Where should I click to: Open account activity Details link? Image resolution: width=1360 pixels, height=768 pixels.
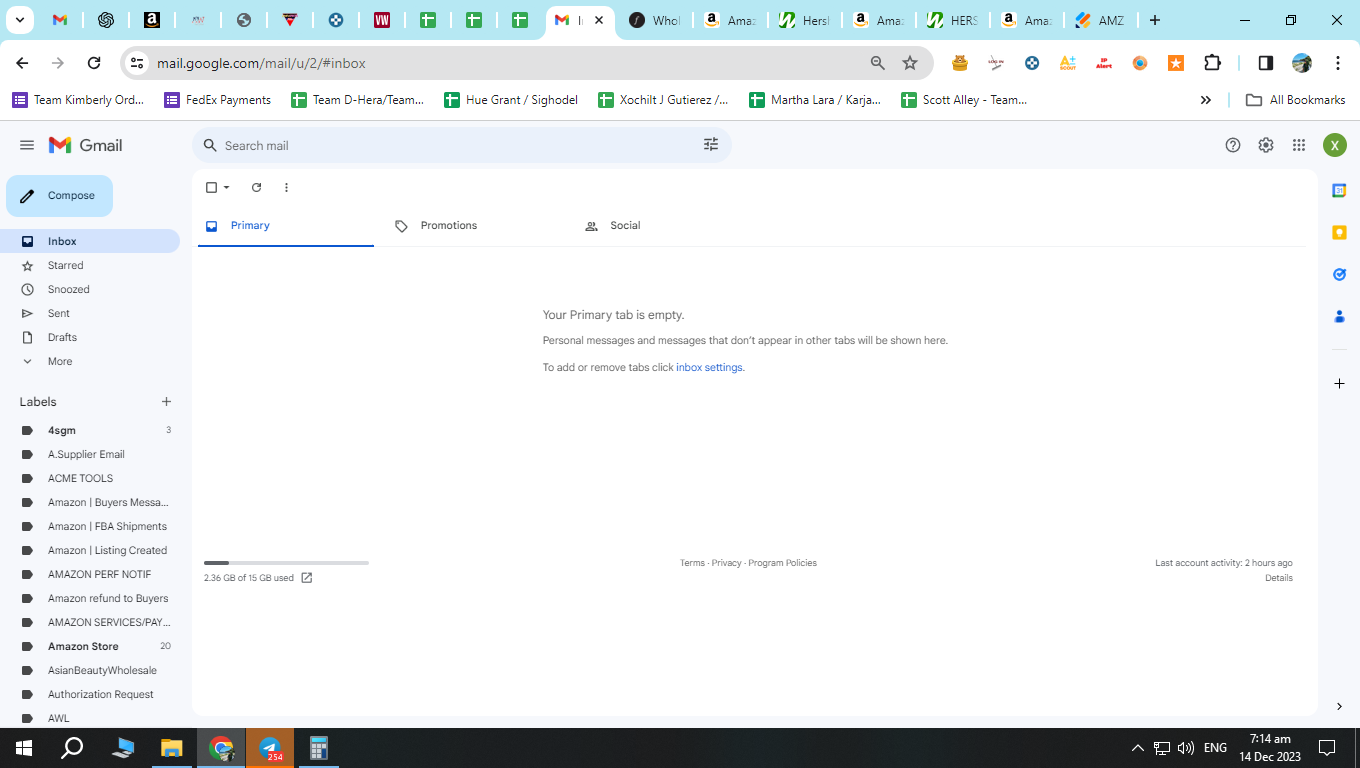click(1278, 578)
